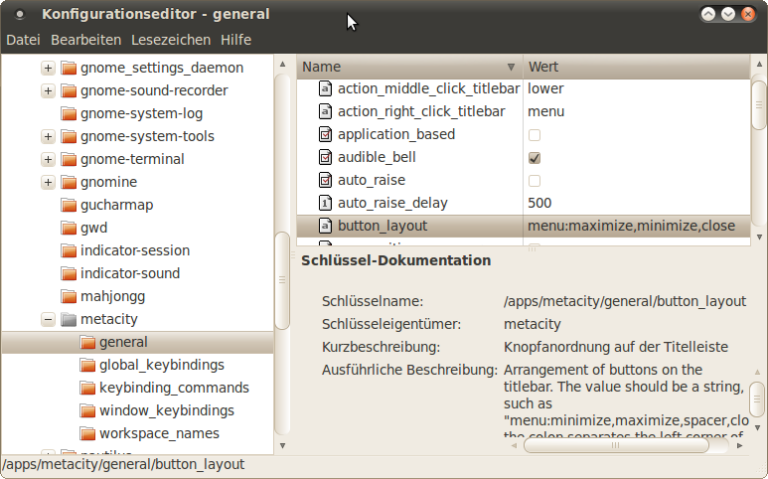Click the string icon of button_layout

(x=325, y=226)
